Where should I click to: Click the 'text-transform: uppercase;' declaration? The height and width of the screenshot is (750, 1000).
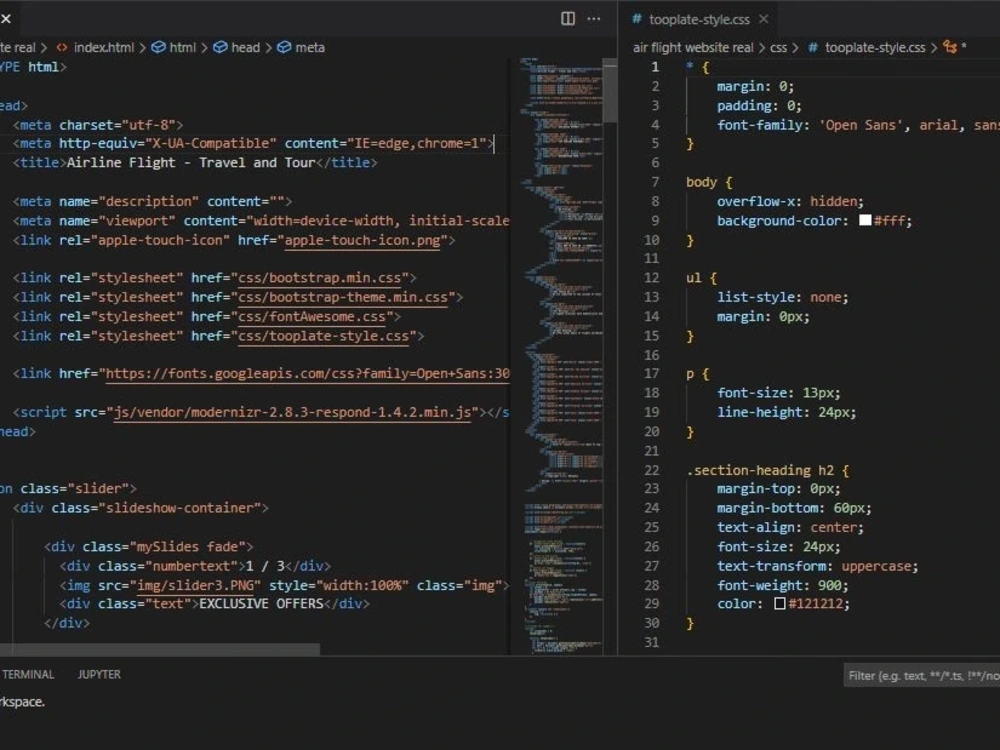pos(818,566)
